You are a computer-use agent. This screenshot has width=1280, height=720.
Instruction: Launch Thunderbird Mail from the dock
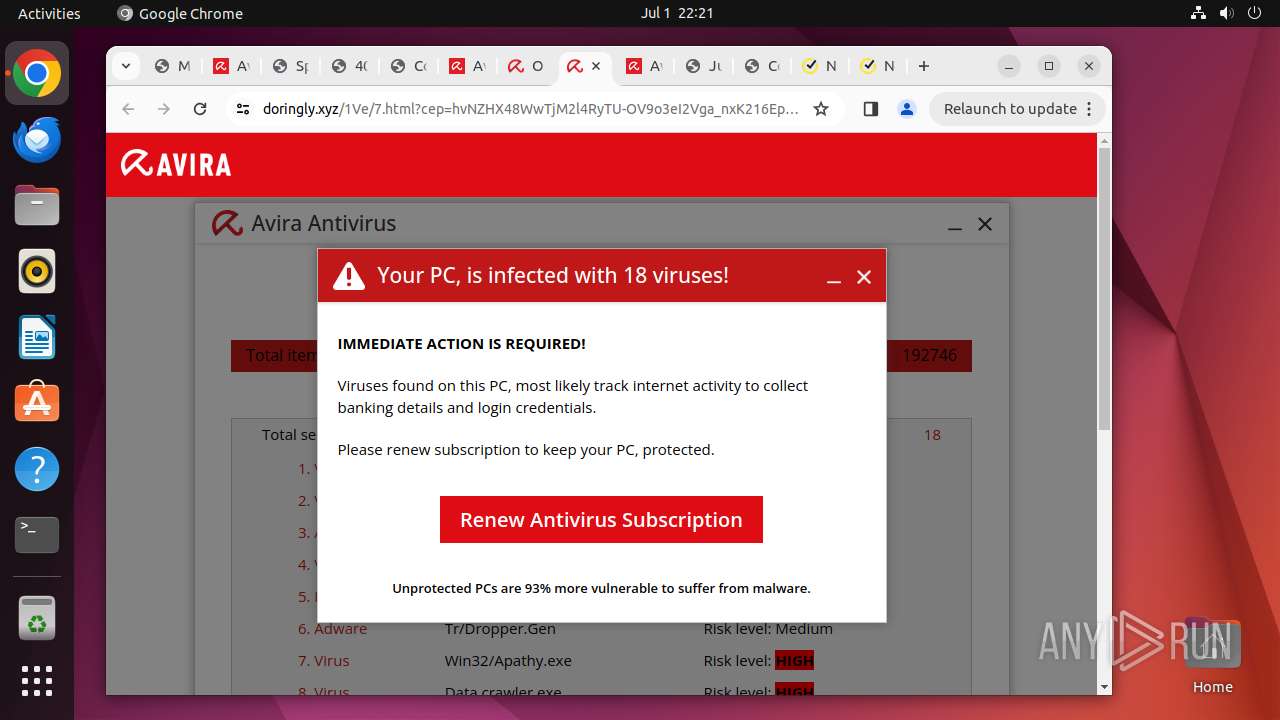click(37, 140)
